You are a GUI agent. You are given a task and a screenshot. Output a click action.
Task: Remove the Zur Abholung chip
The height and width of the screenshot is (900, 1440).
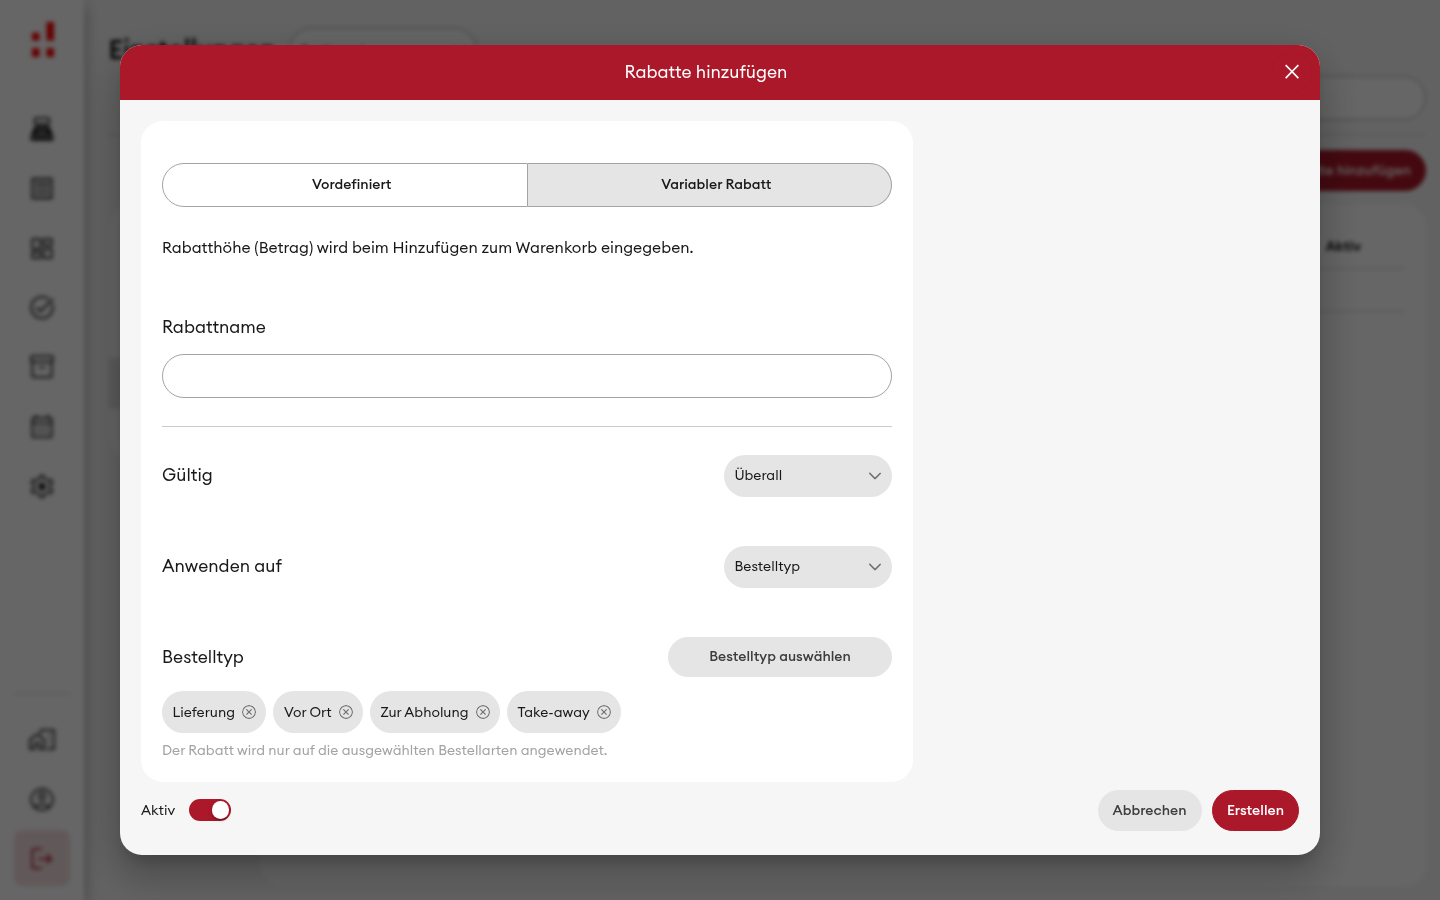tap(483, 712)
